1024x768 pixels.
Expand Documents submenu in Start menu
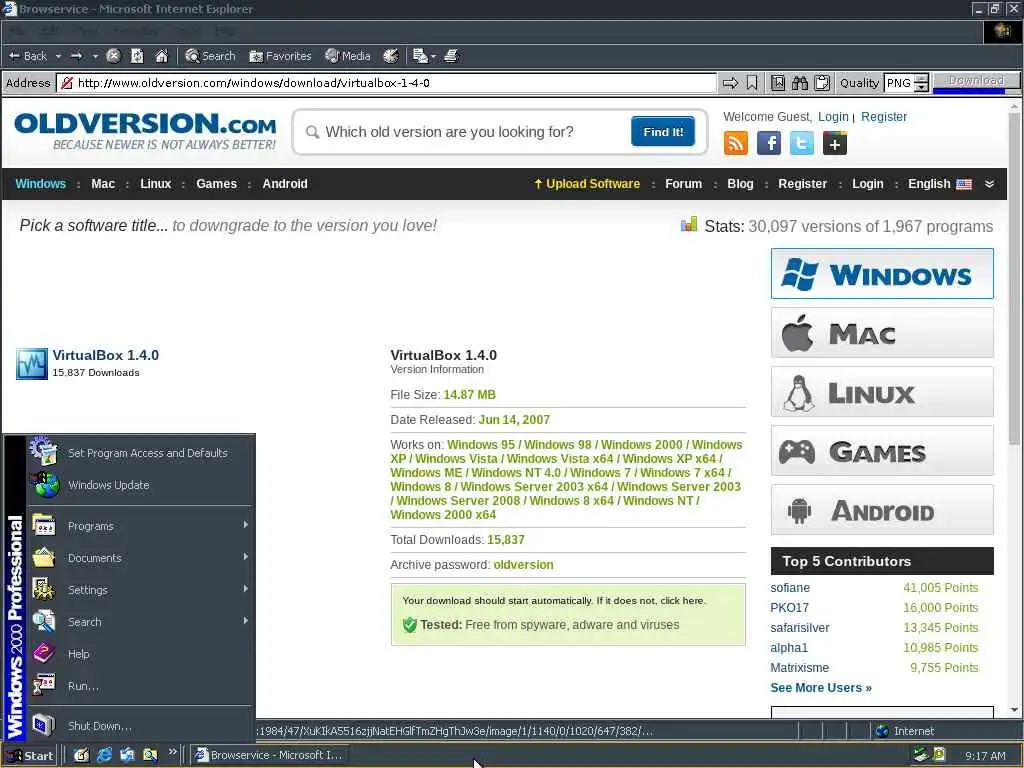[140, 558]
